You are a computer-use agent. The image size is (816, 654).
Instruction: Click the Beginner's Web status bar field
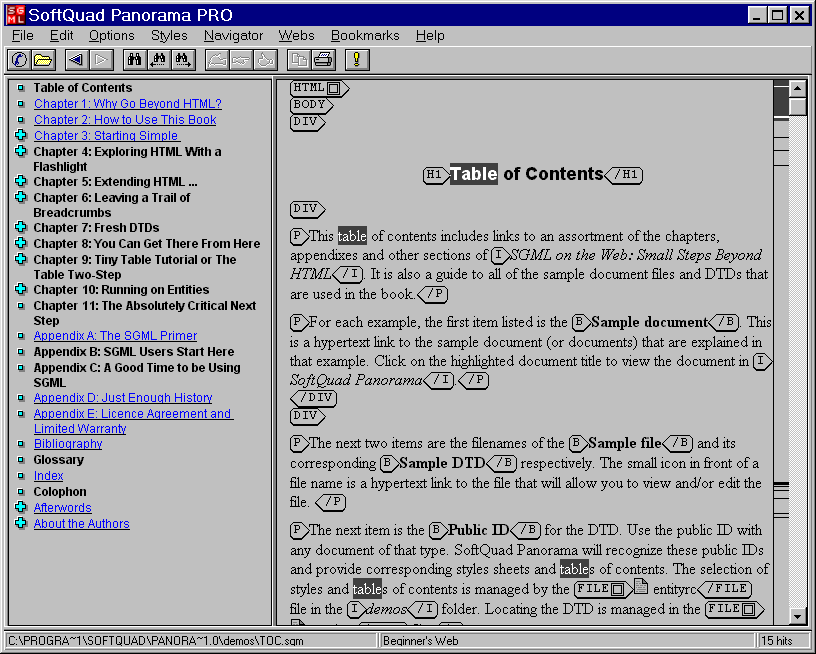click(567, 640)
